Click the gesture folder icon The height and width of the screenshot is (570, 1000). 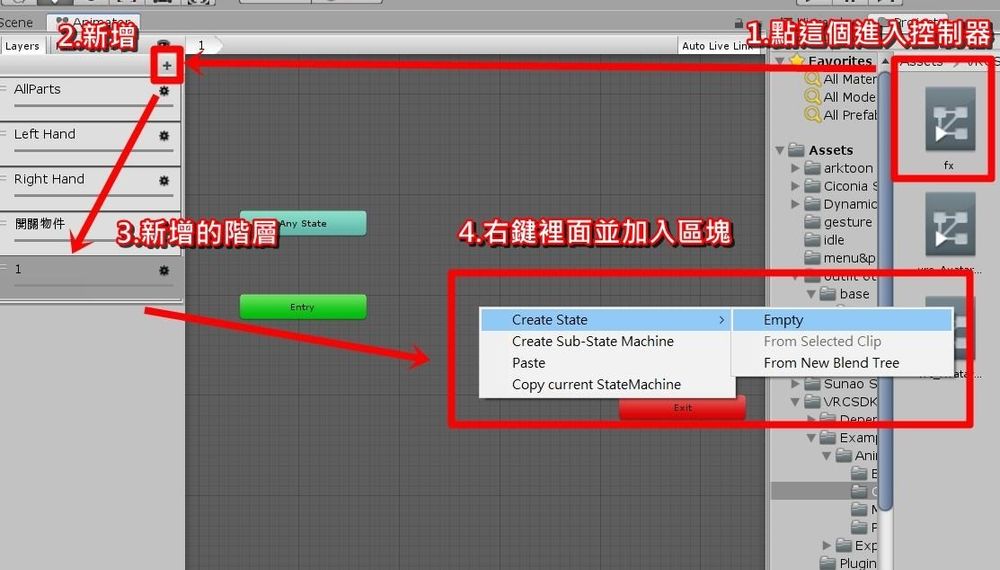pos(812,222)
